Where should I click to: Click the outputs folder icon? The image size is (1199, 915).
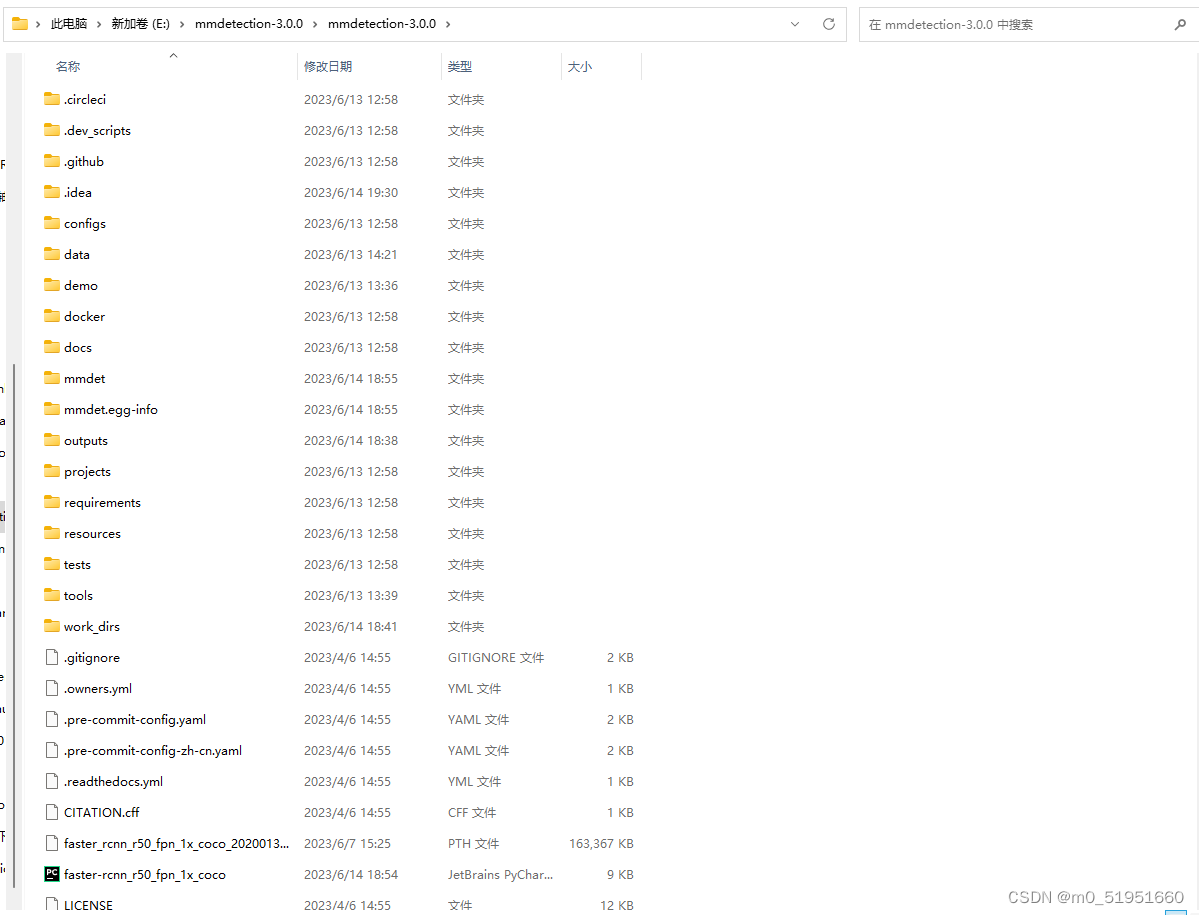coord(52,440)
